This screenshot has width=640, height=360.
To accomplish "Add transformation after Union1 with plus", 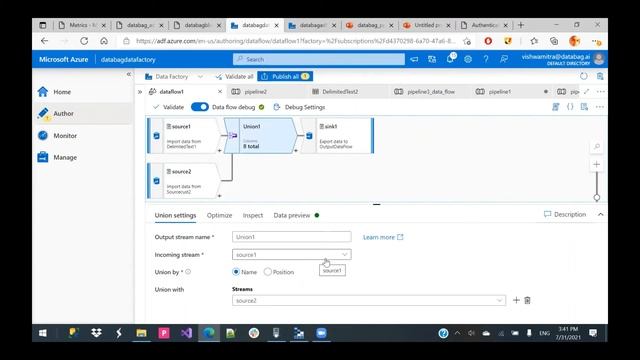I will (x=296, y=151).
